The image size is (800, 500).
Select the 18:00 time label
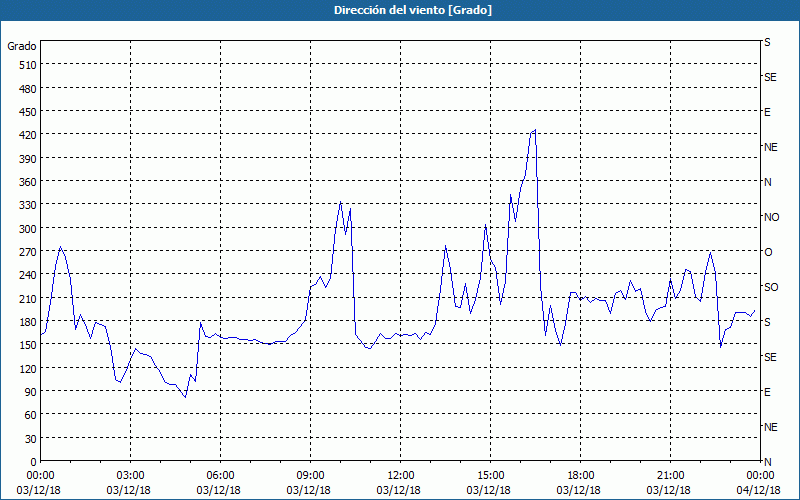click(x=580, y=476)
